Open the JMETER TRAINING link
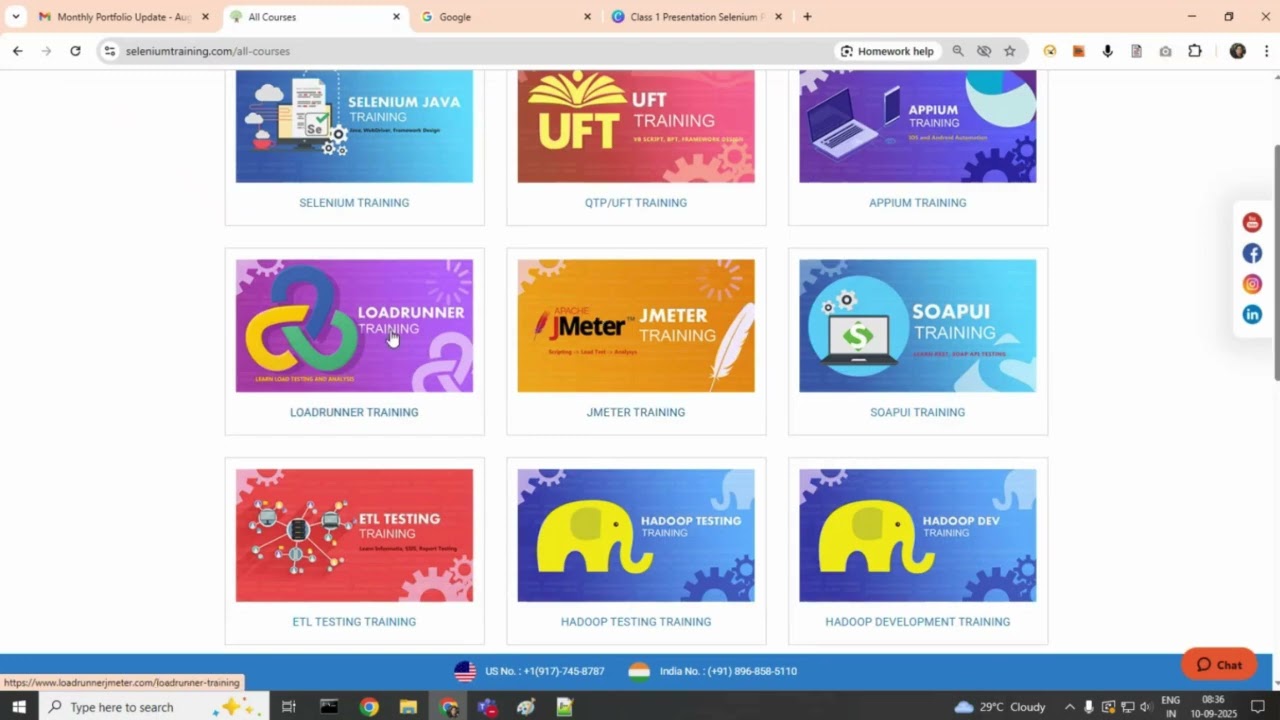 point(636,412)
